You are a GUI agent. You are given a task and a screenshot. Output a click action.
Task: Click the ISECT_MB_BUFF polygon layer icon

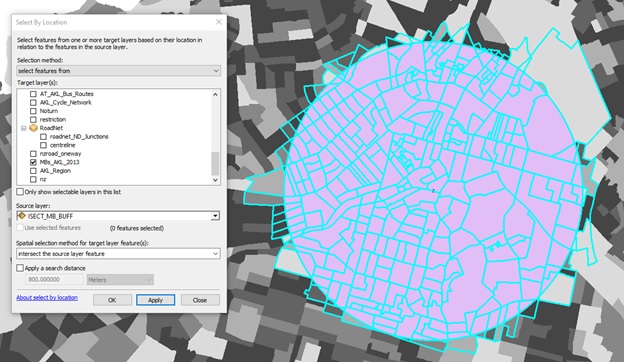pyautogui.click(x=21, y=216)
